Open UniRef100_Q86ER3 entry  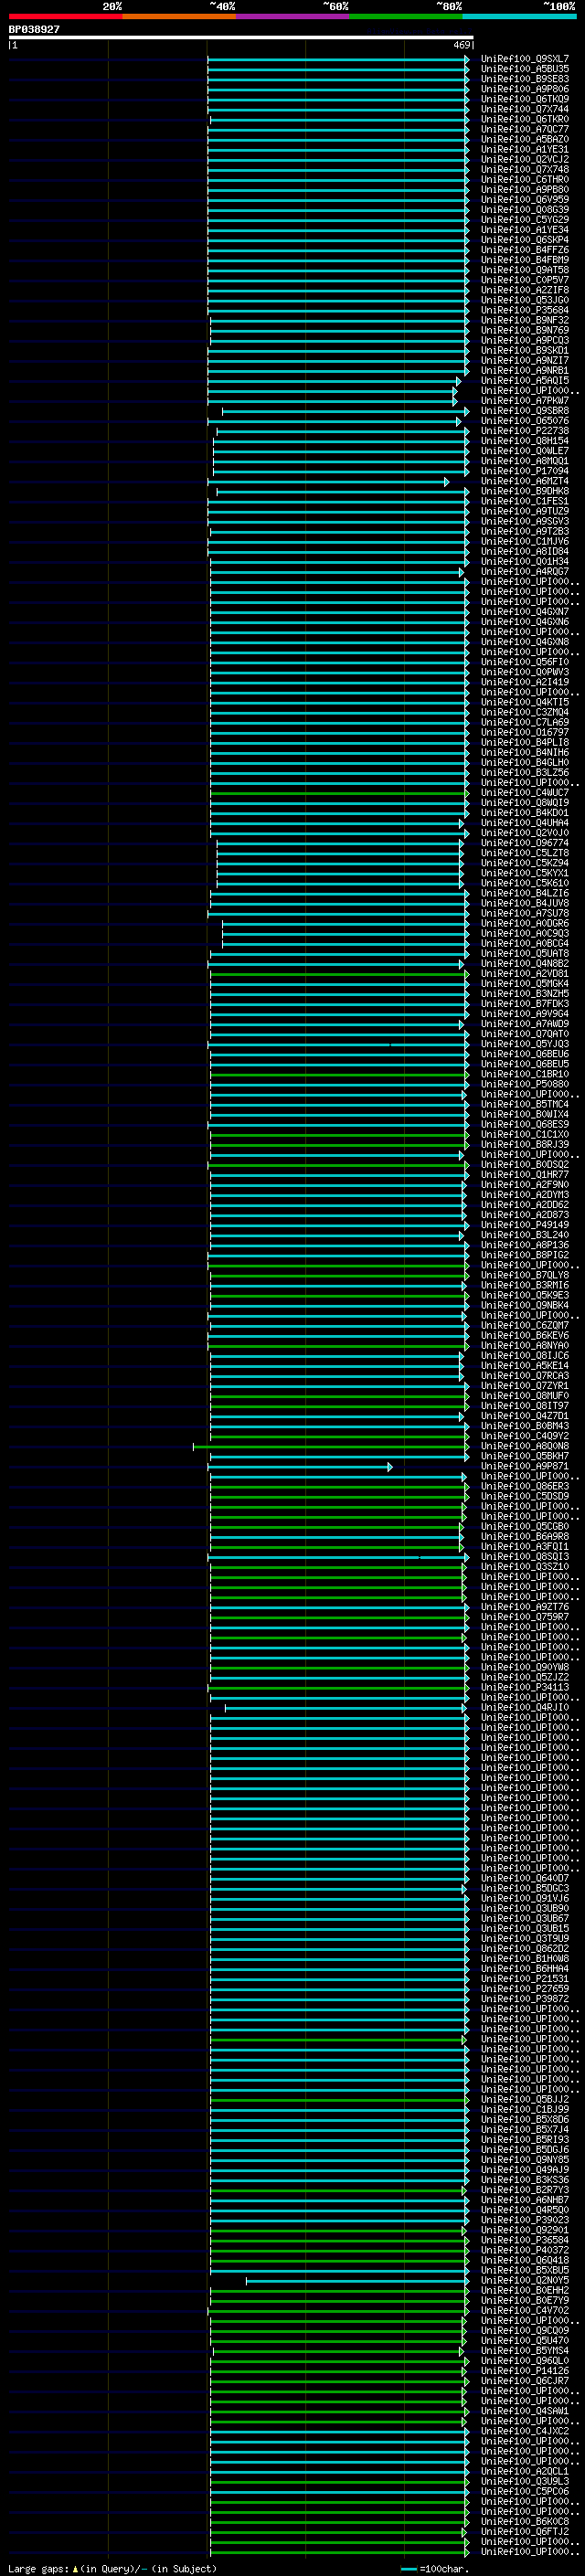[x=525, y=1486]
